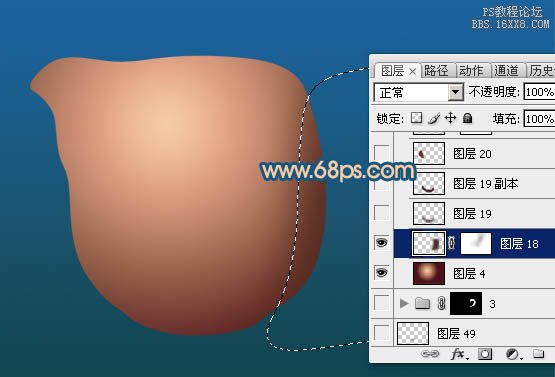Click the 填充 fill value field
Screen dimensions: 555x377
tap(539, 119)
